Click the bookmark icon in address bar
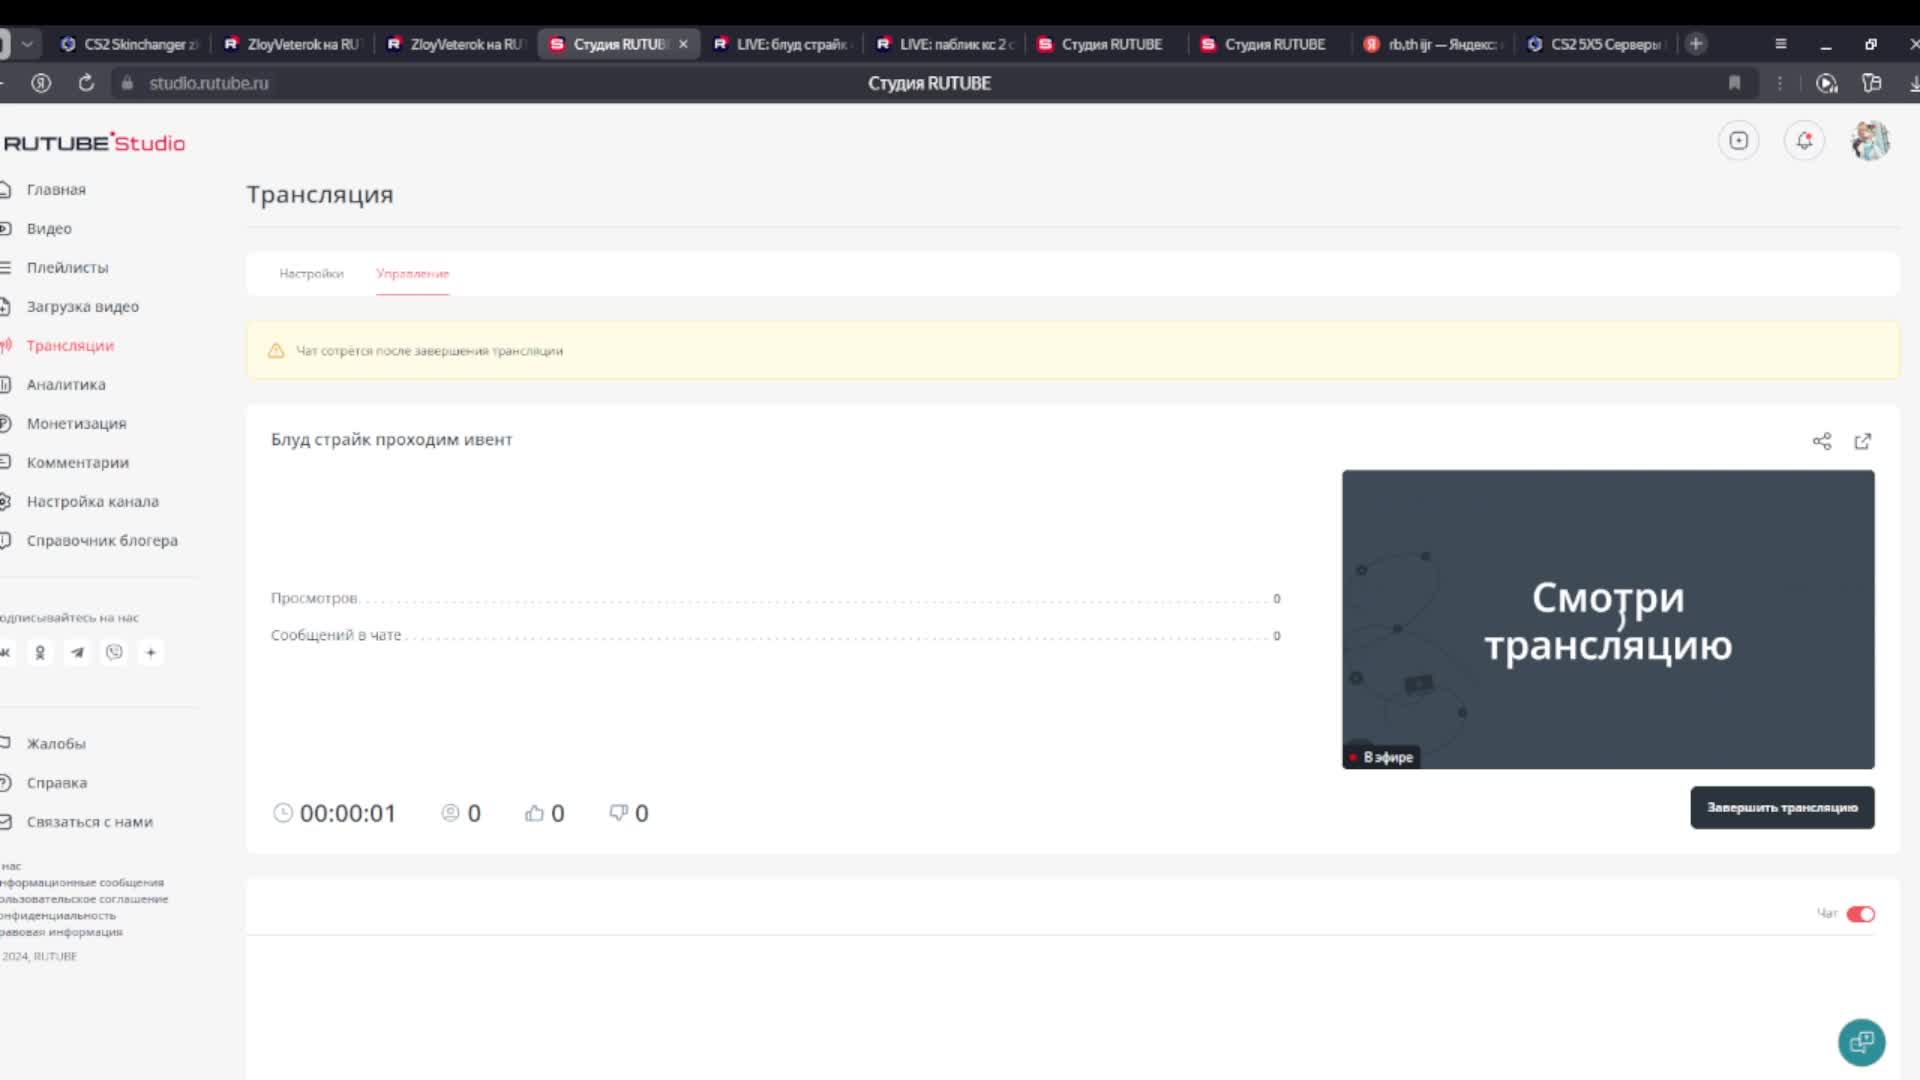Viewport: 1920px width, 1080px height. click(x=1734, y=83)
